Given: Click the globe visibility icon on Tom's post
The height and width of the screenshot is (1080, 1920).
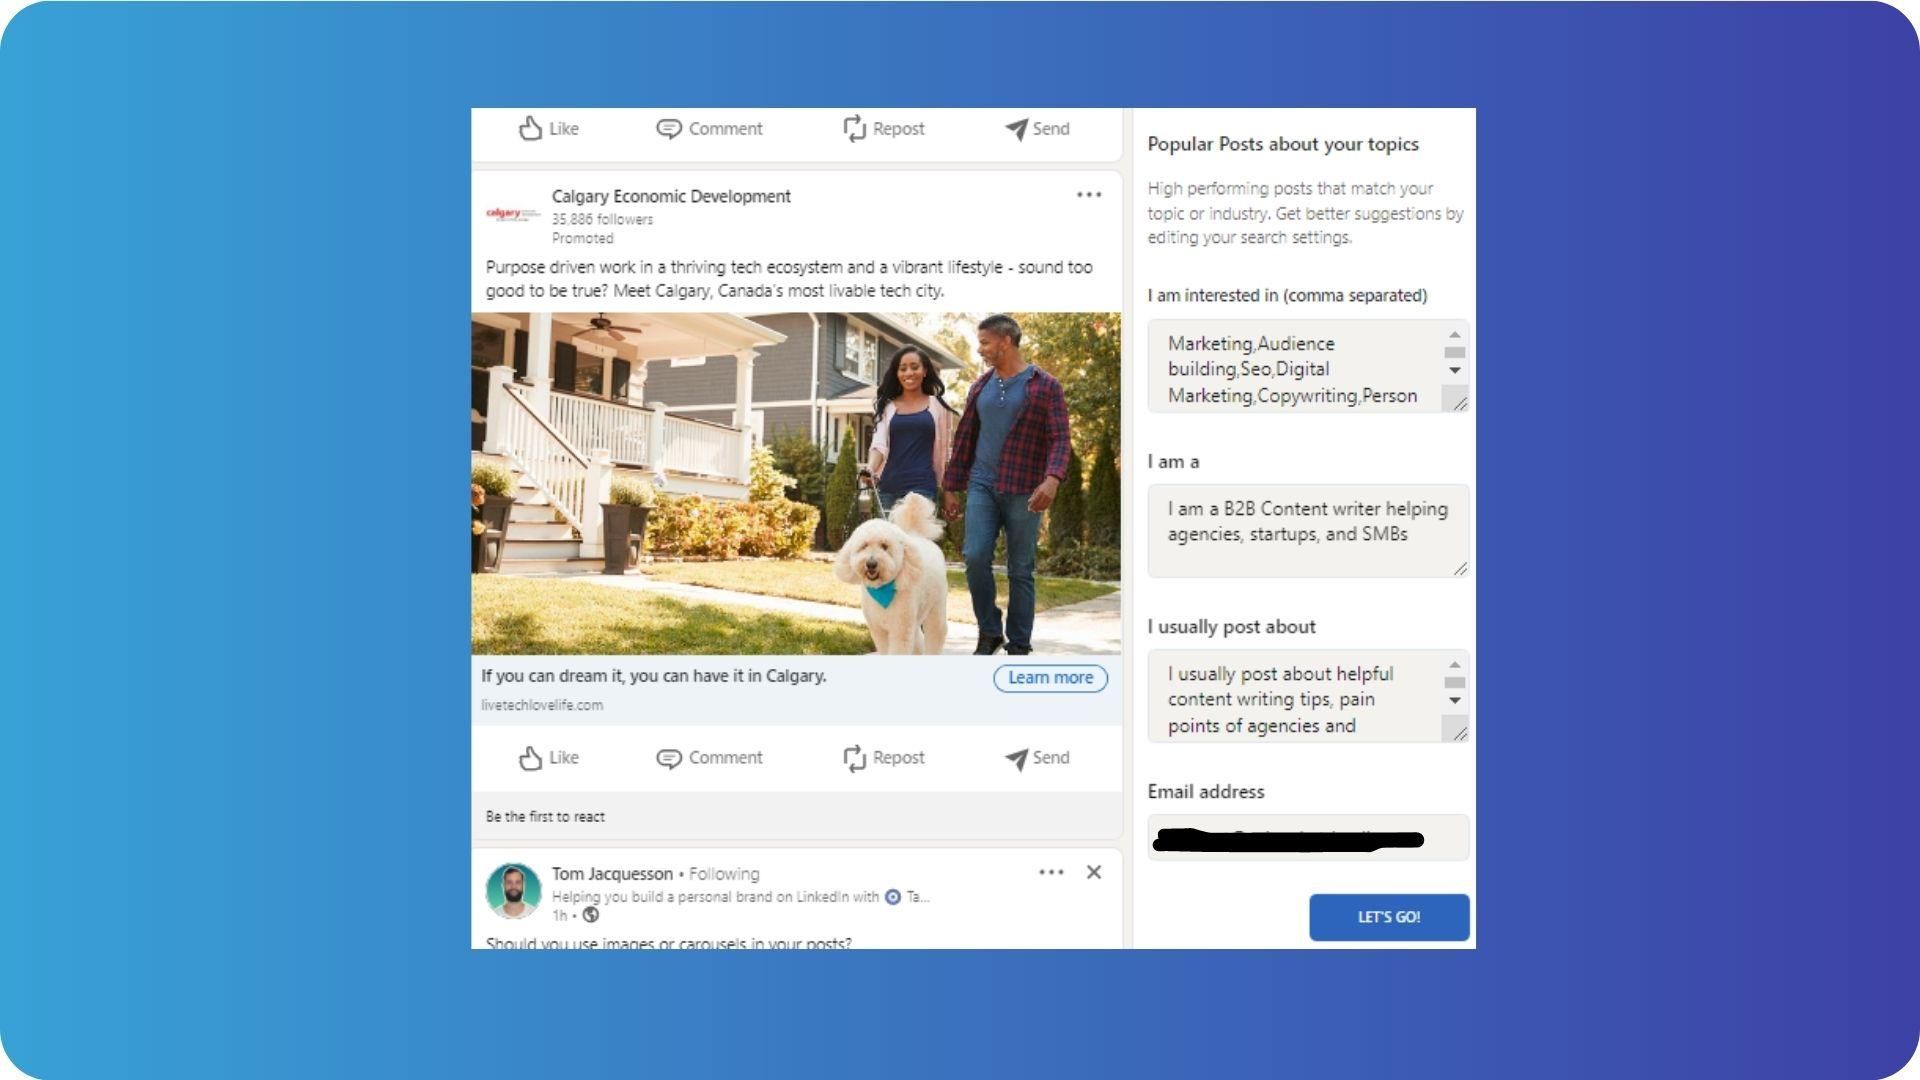Looking at the screenshot, I should click(591, 915).
